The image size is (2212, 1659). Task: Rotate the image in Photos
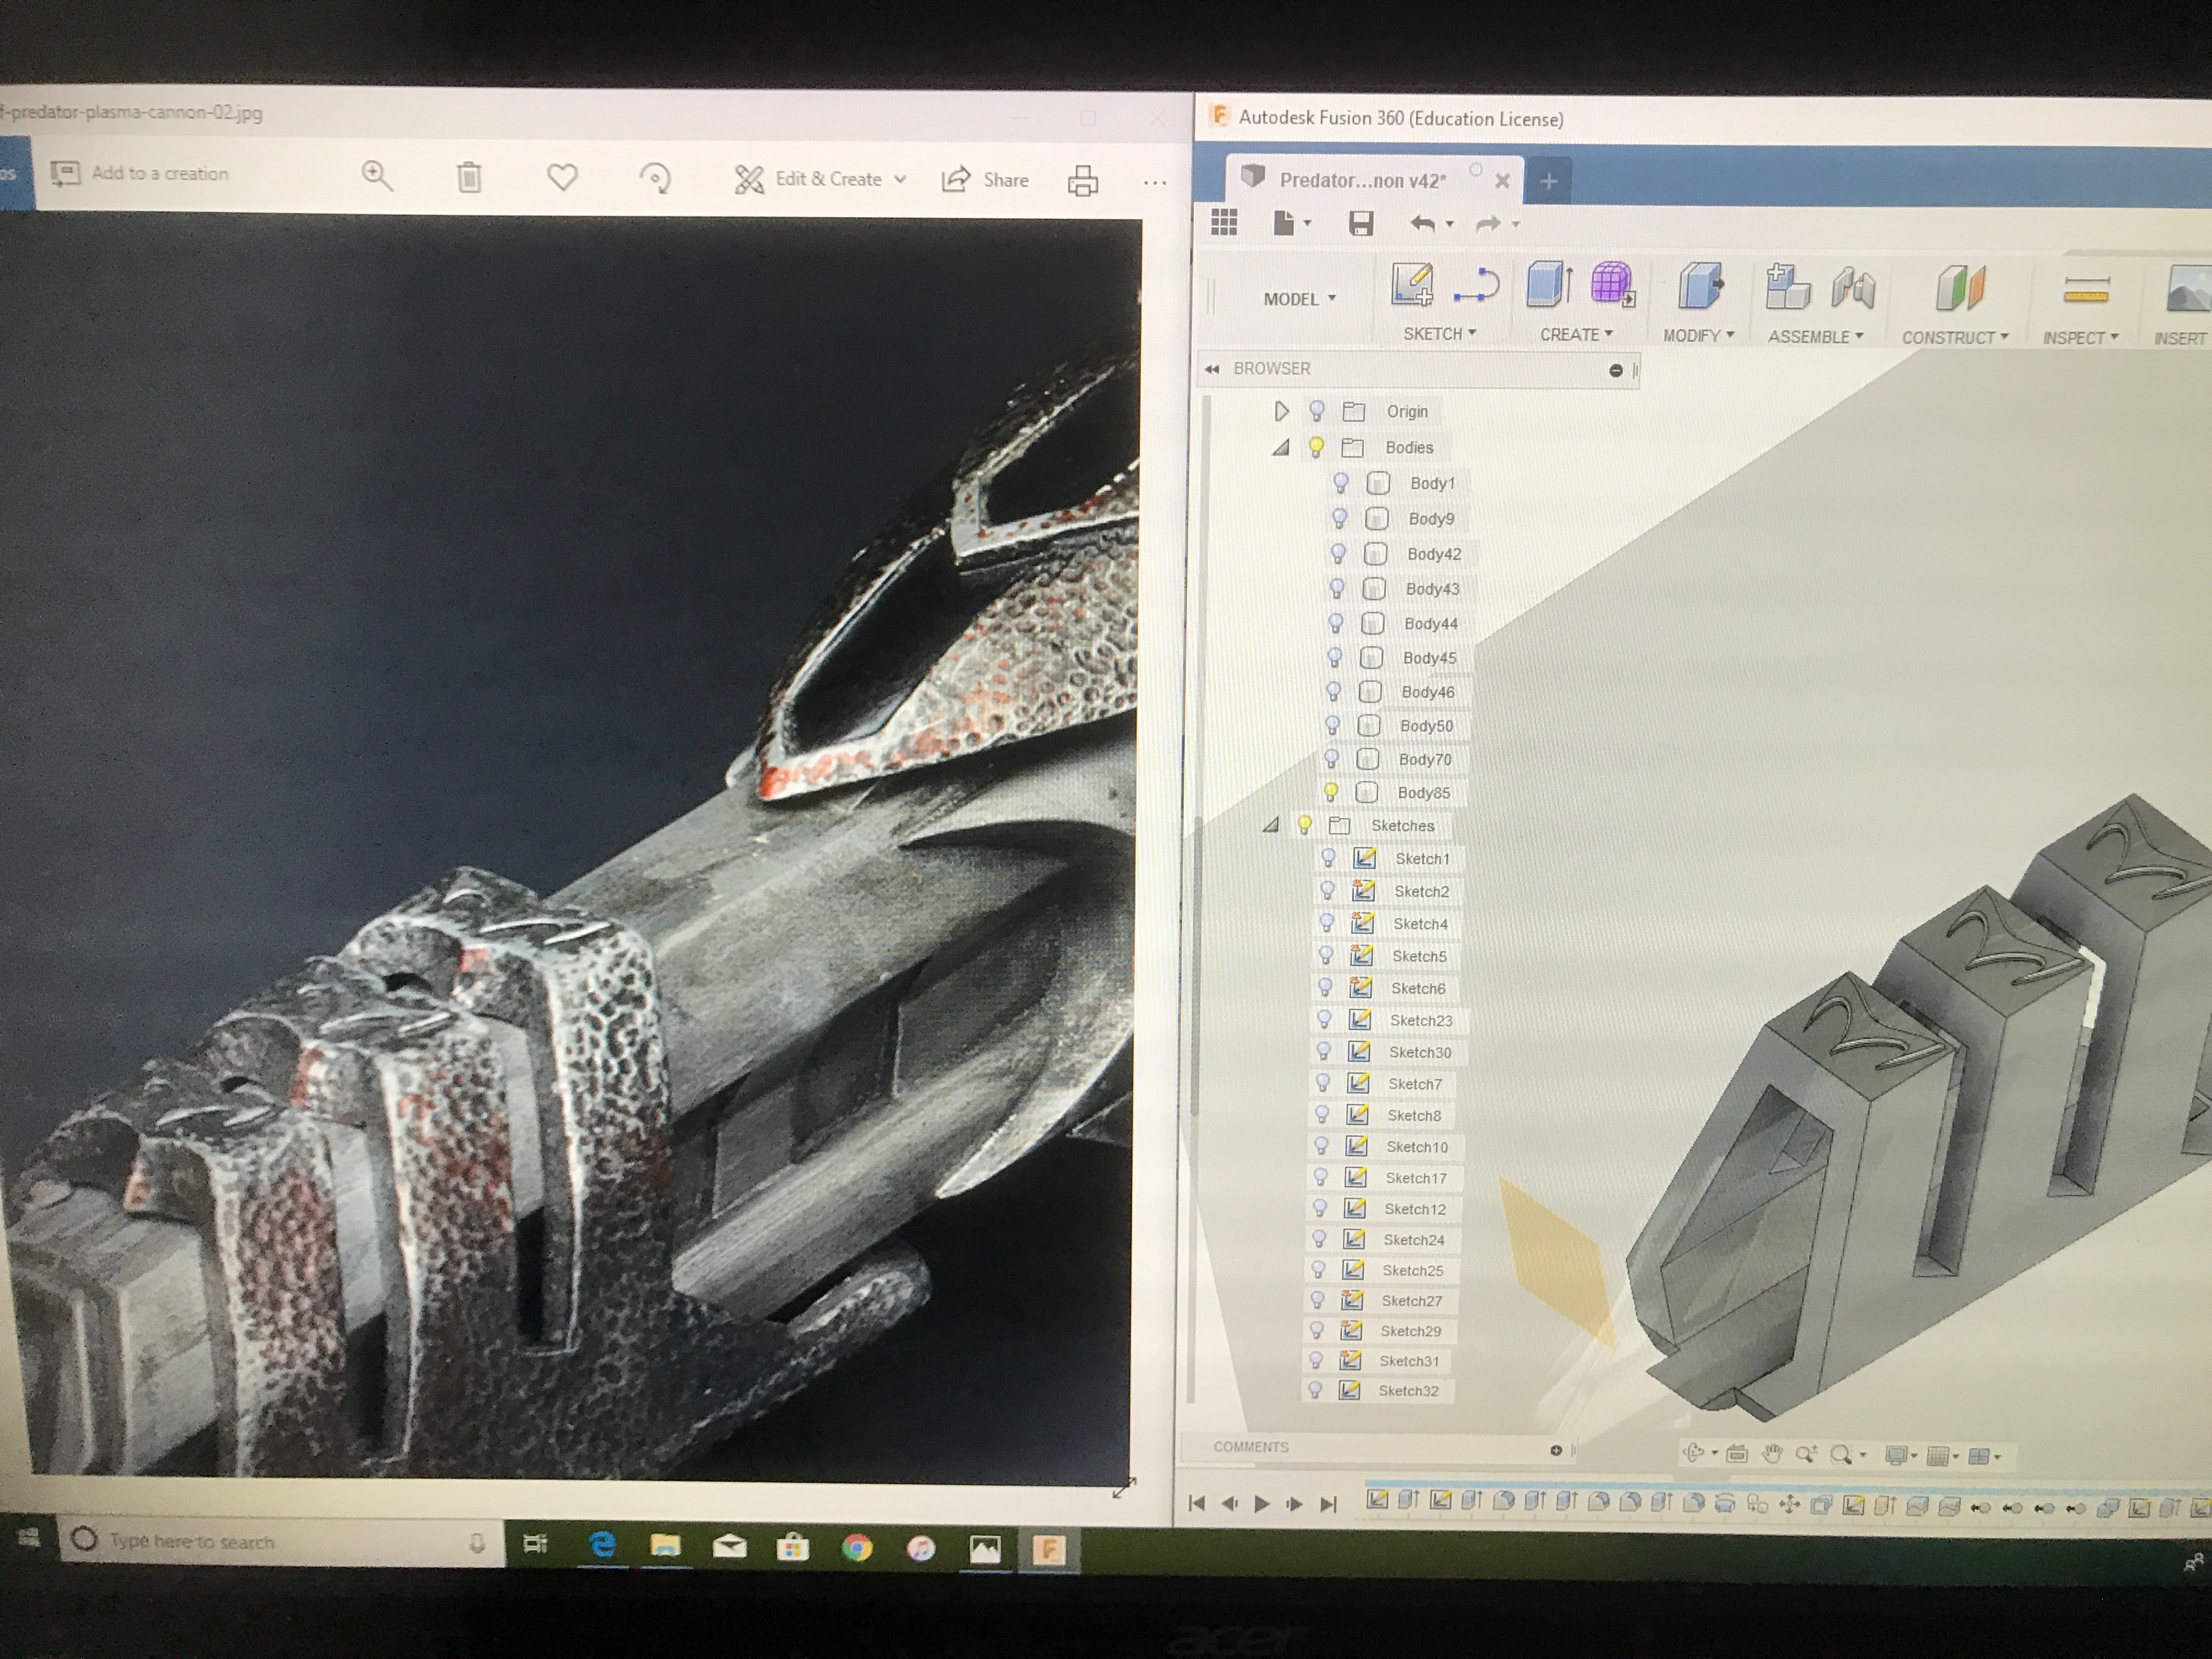(x=655, y=178)
